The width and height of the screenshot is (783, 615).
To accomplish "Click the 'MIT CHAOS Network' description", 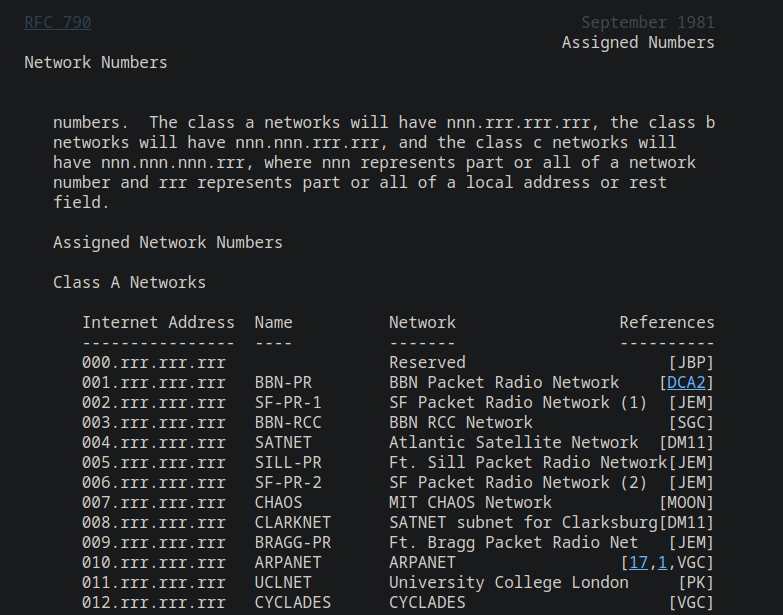I will 470,502.
